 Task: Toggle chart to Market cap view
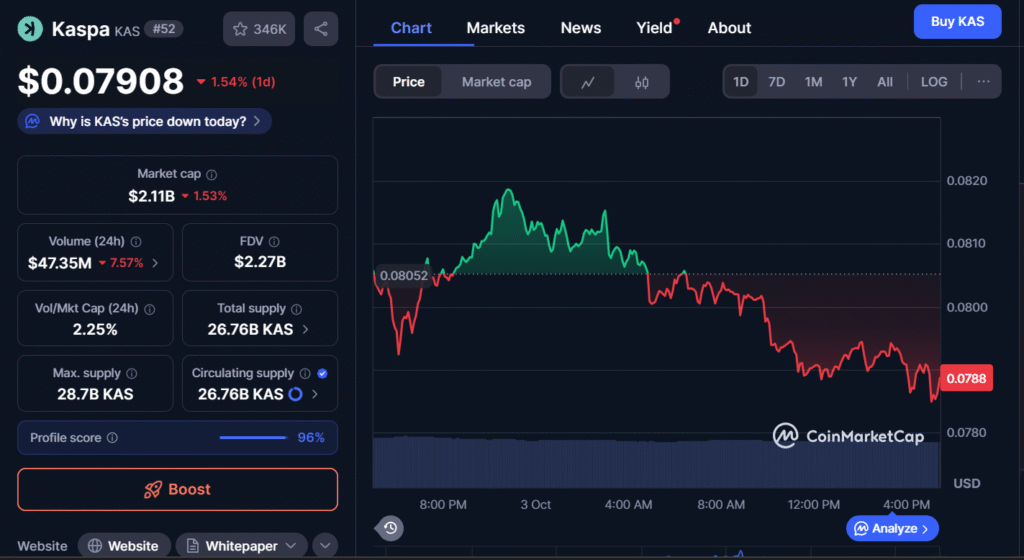coord(496,82)
